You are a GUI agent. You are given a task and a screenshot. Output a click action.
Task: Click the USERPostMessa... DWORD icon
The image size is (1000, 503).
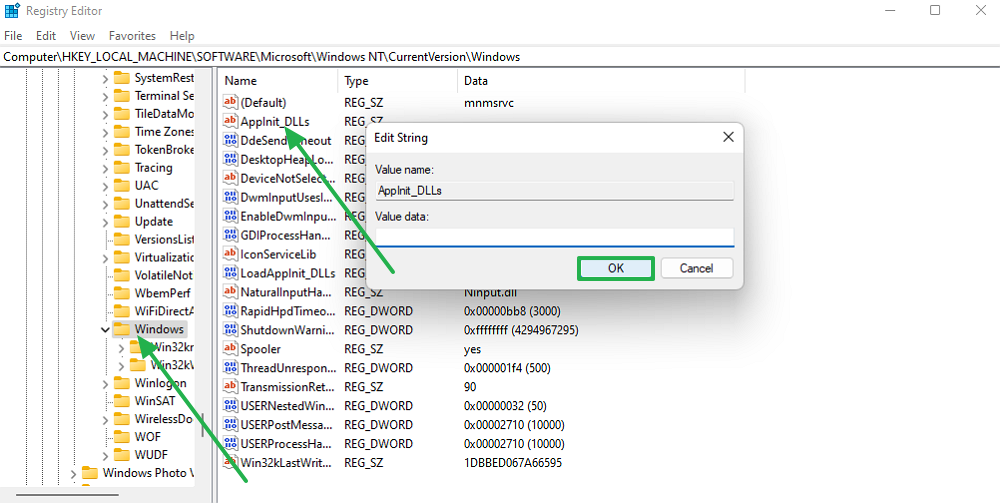230,425
